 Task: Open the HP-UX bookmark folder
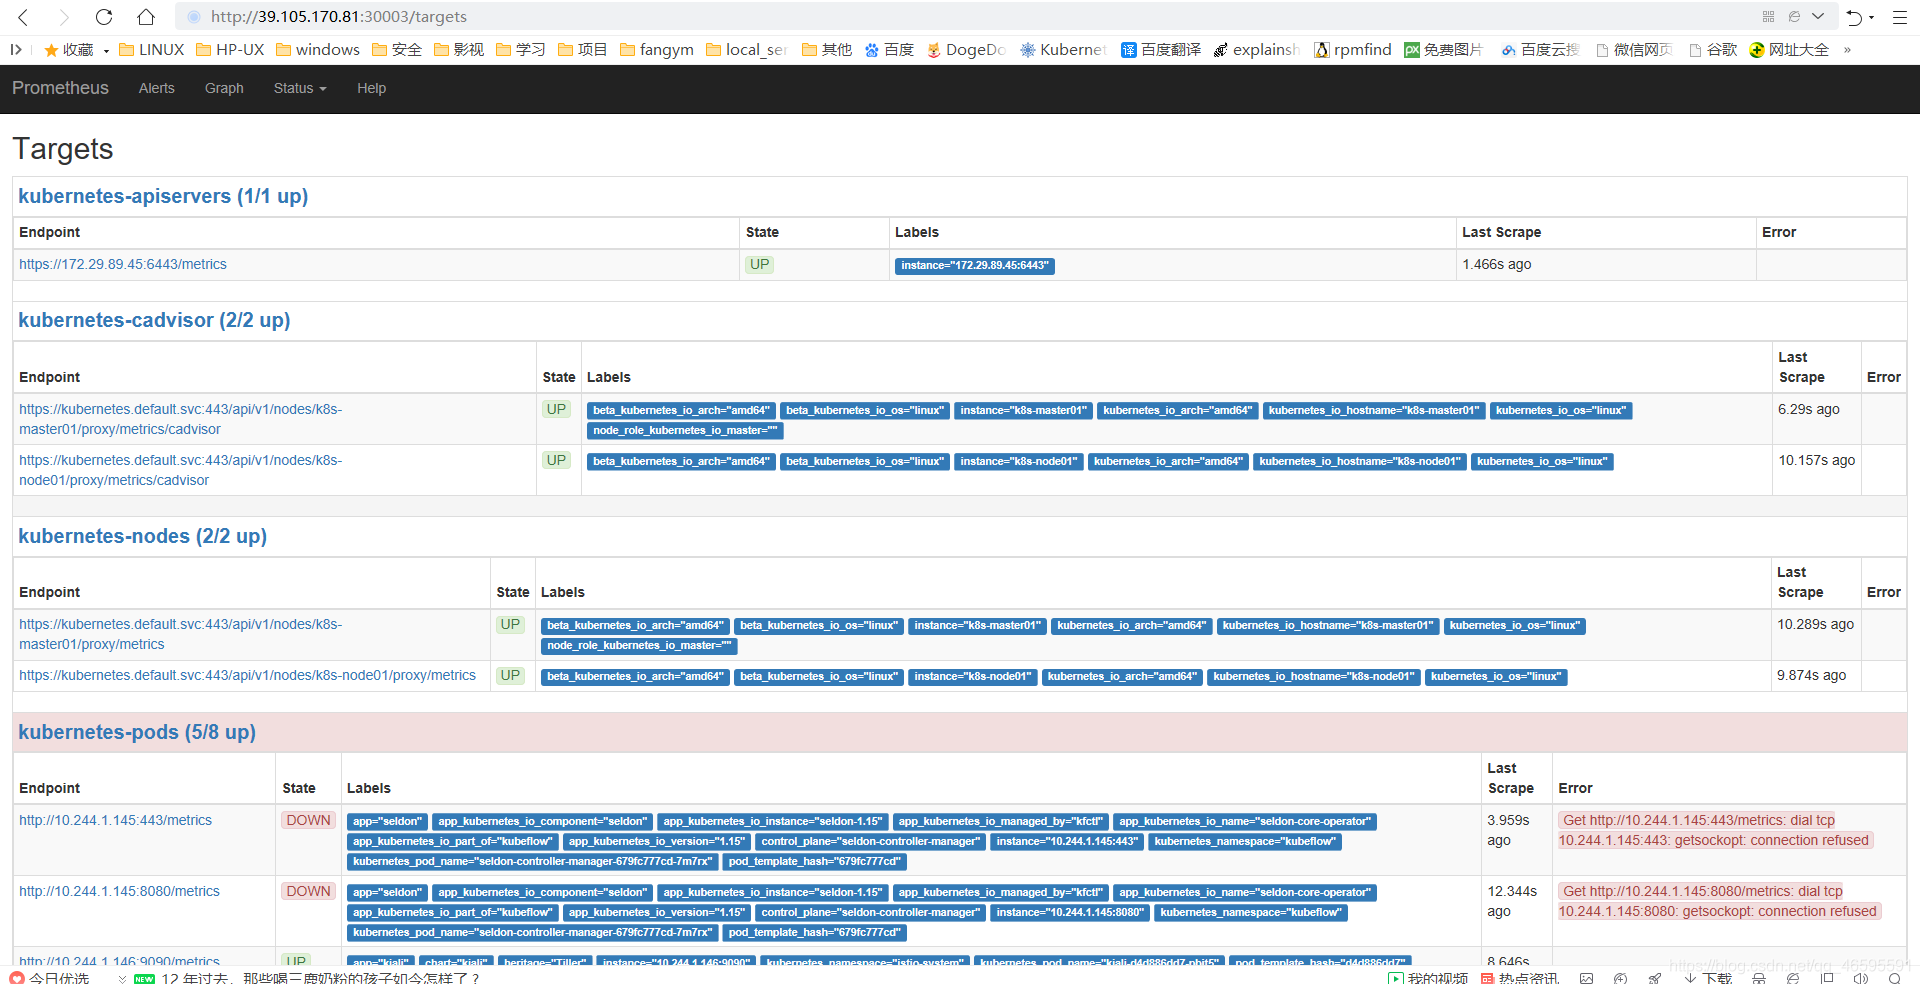[230, 49]
